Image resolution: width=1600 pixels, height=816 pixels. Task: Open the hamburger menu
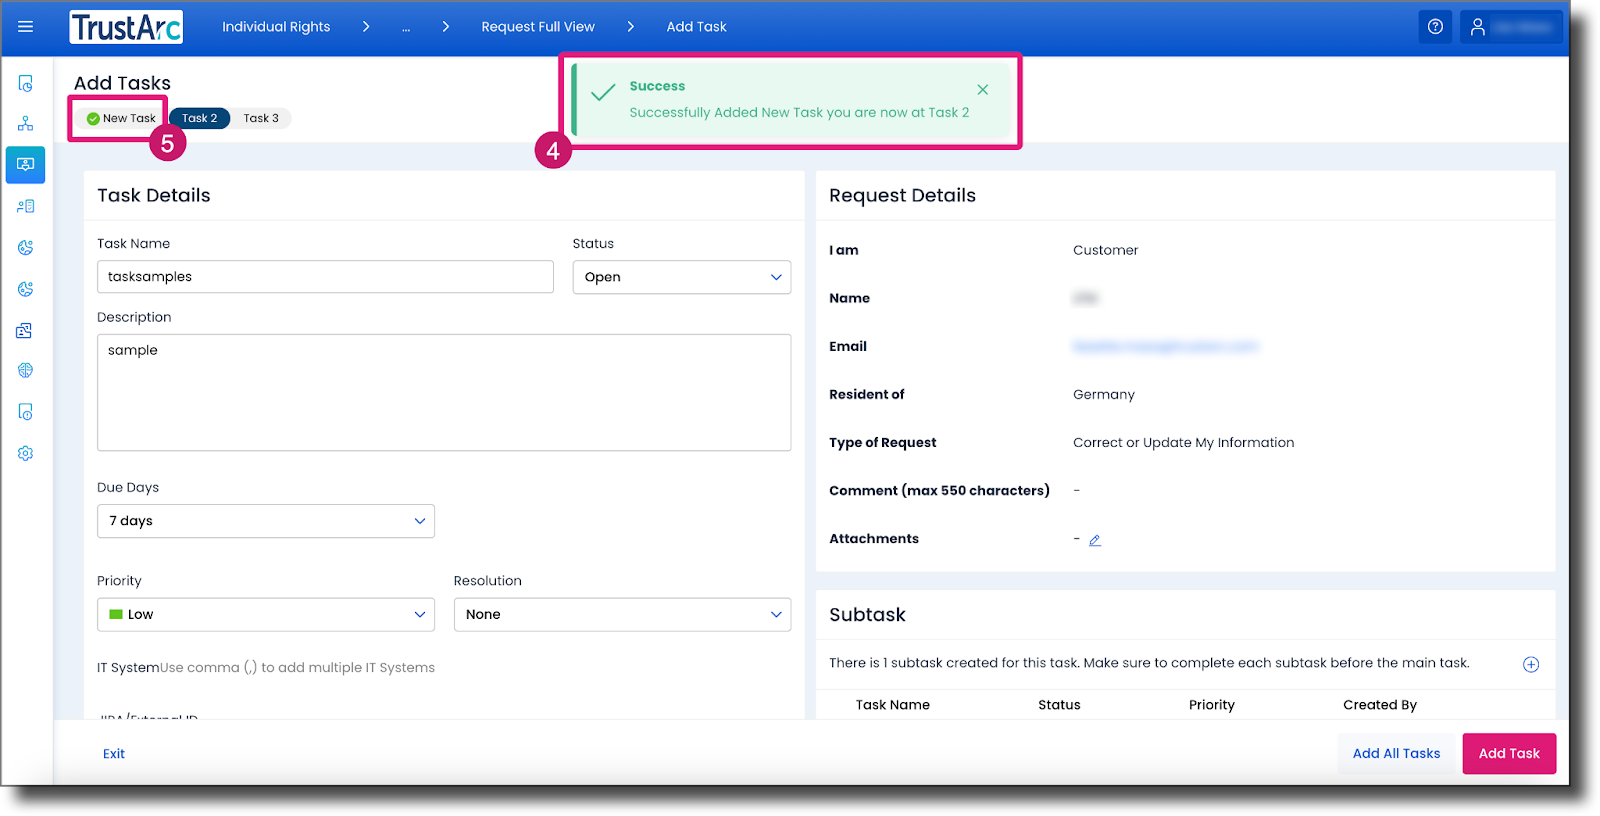tap(26, 27)
